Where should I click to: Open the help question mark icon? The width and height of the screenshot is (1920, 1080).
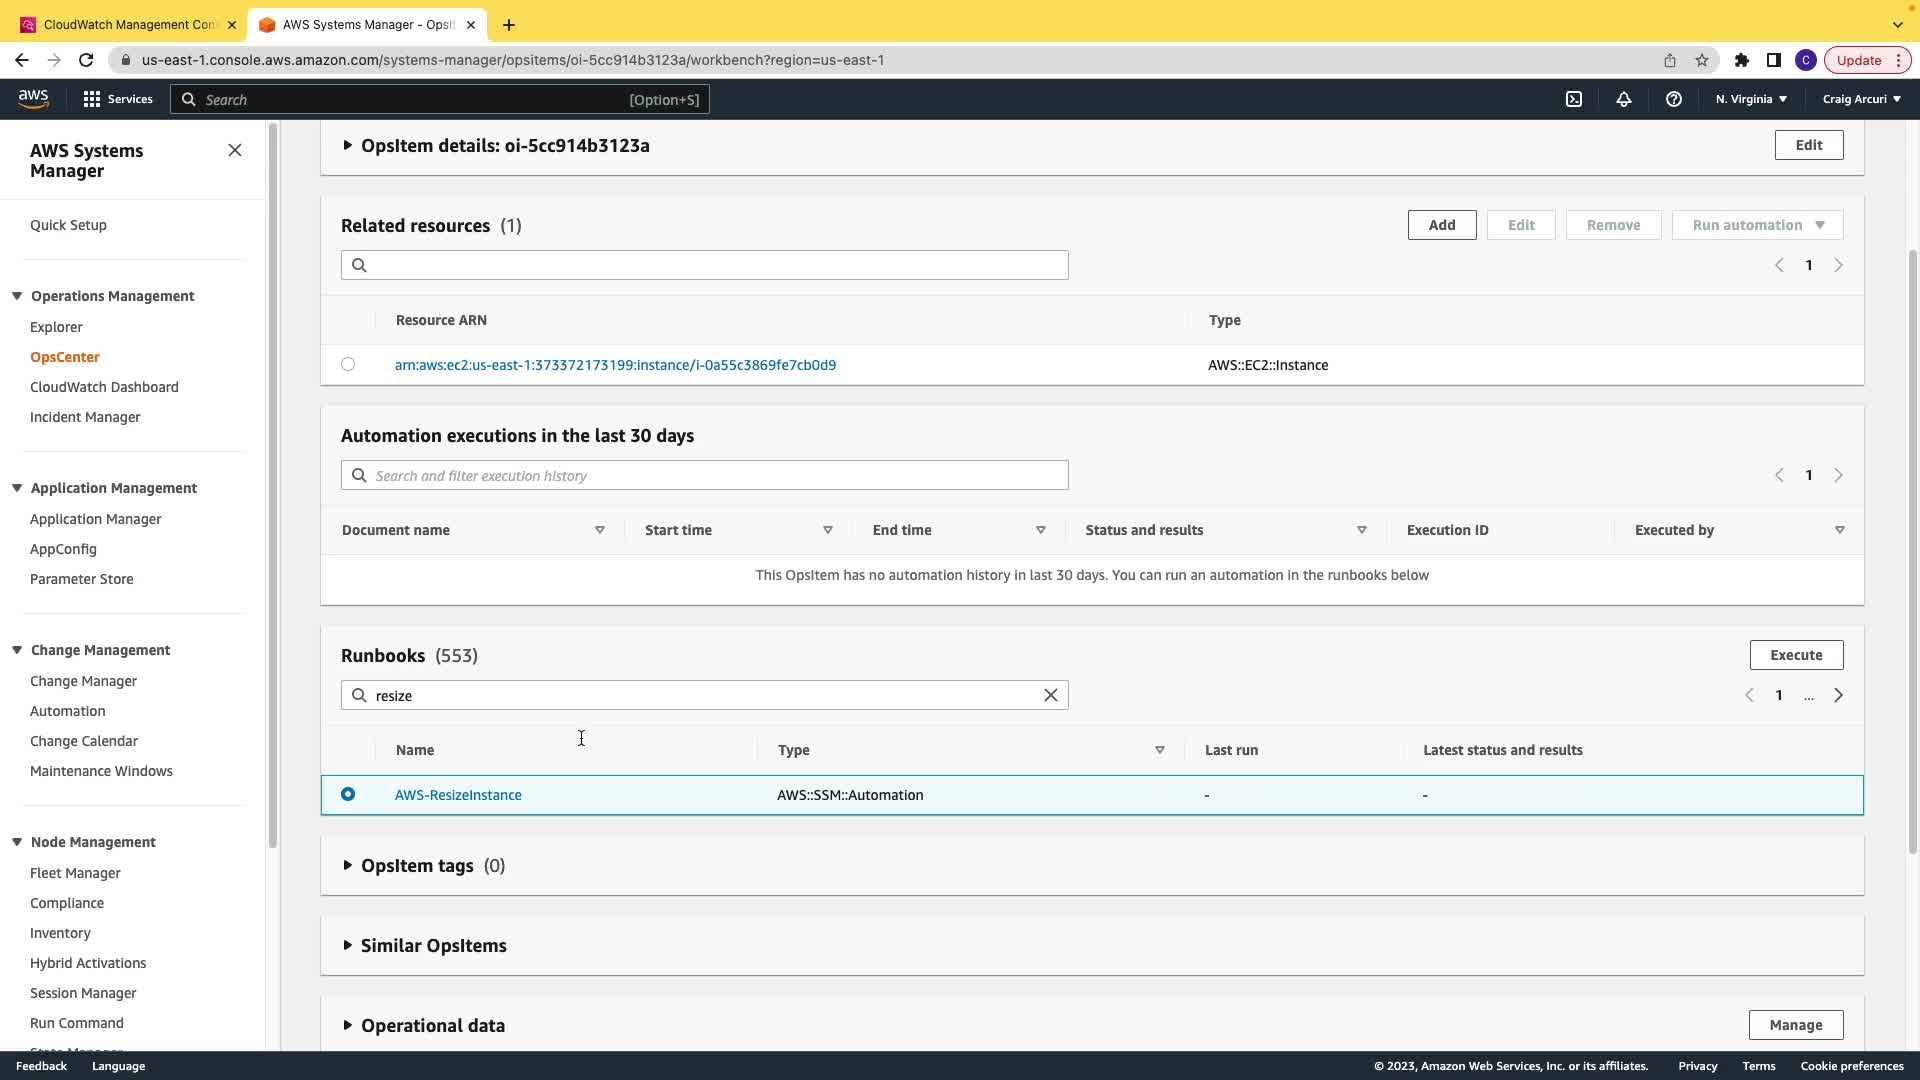[x=1674, y=99]
